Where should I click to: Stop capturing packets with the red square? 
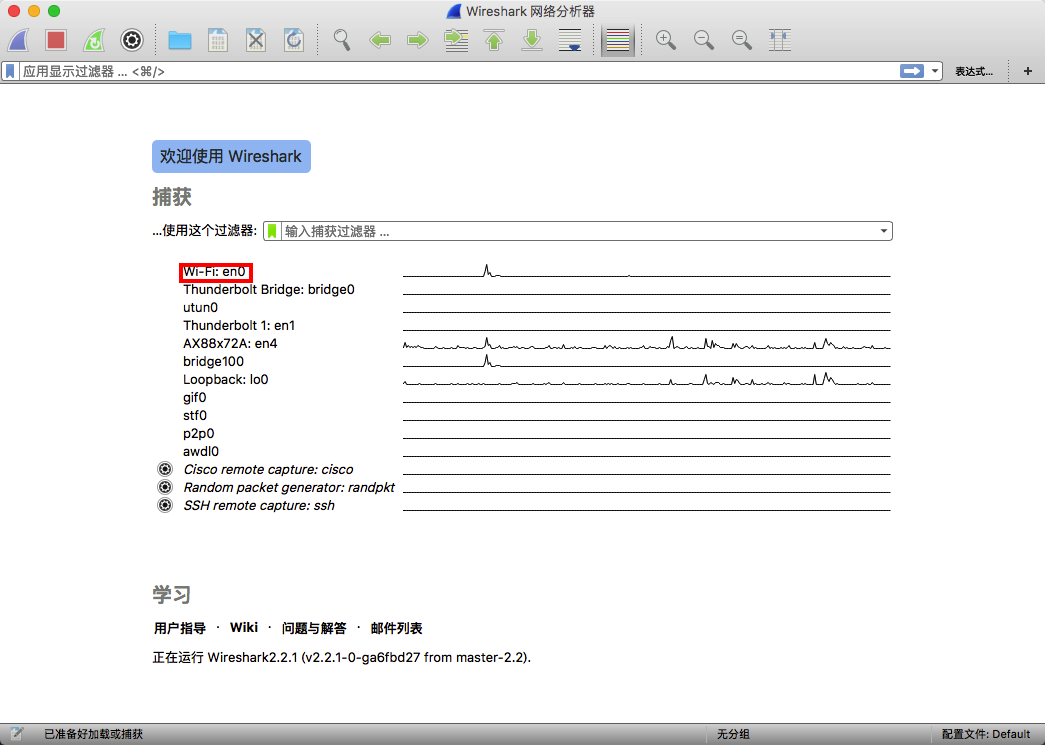click(x=56, y=40)
